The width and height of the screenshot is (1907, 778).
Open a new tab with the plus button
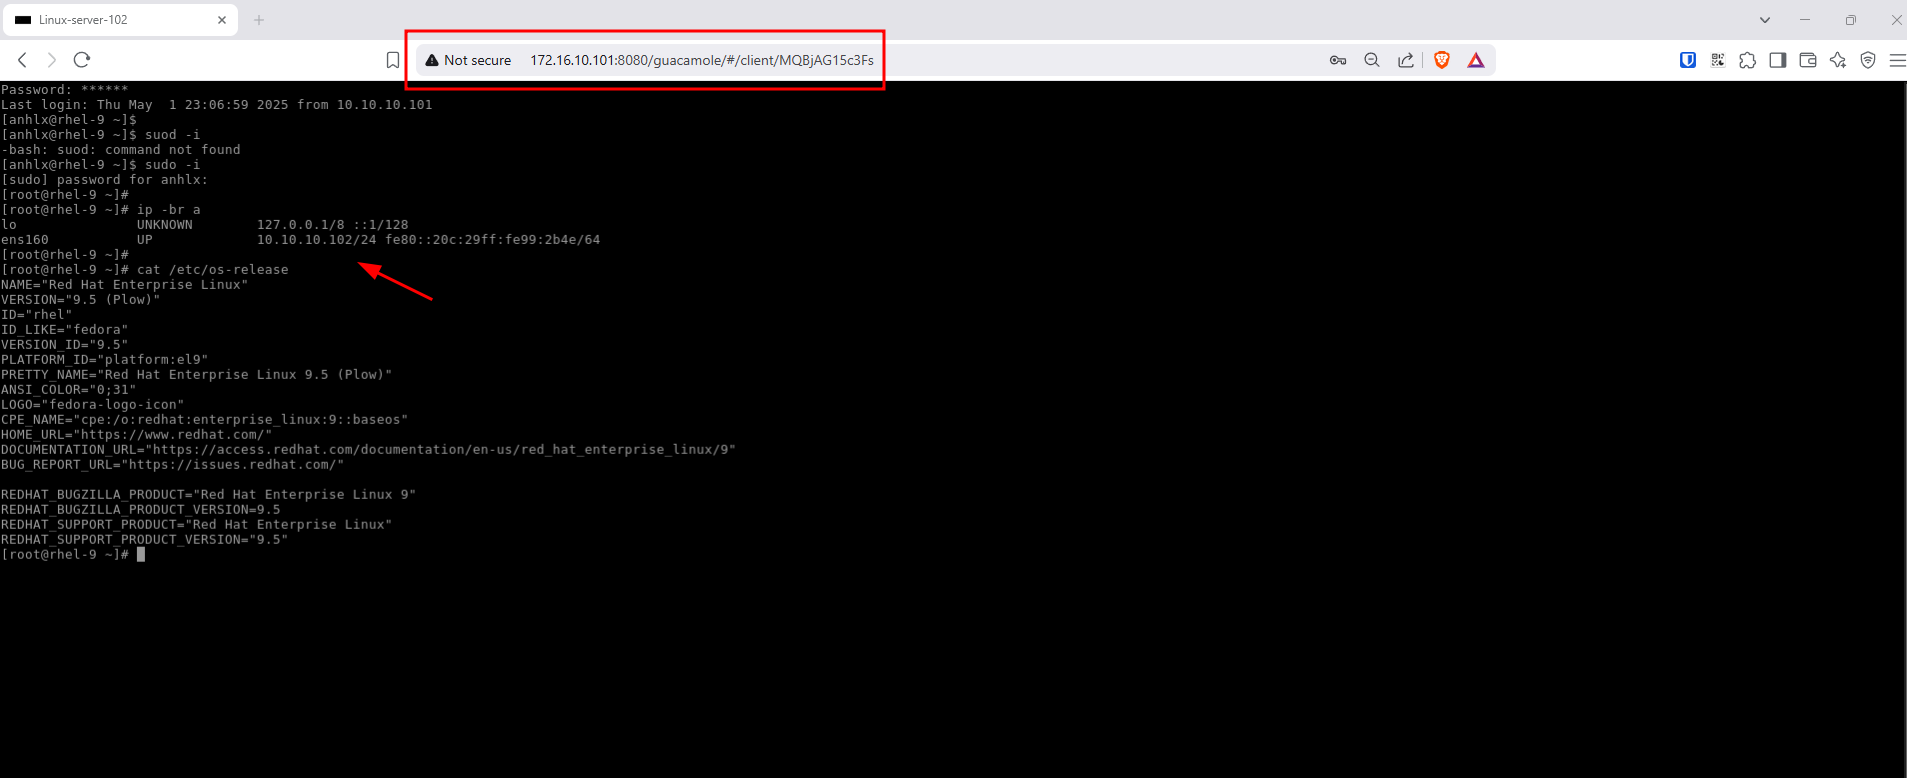tap(259, 20)
